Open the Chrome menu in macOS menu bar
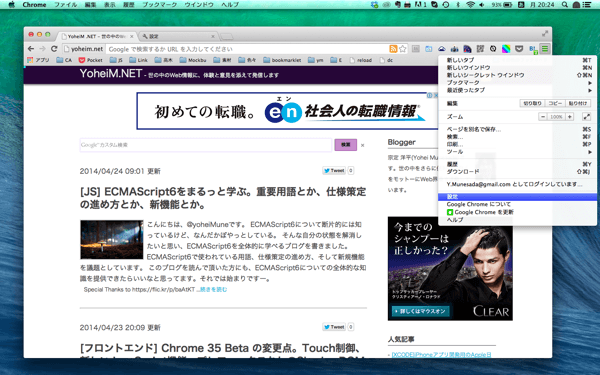Image resolution: width=600 pixels, height=375 pixels. [x=34, y=5]
